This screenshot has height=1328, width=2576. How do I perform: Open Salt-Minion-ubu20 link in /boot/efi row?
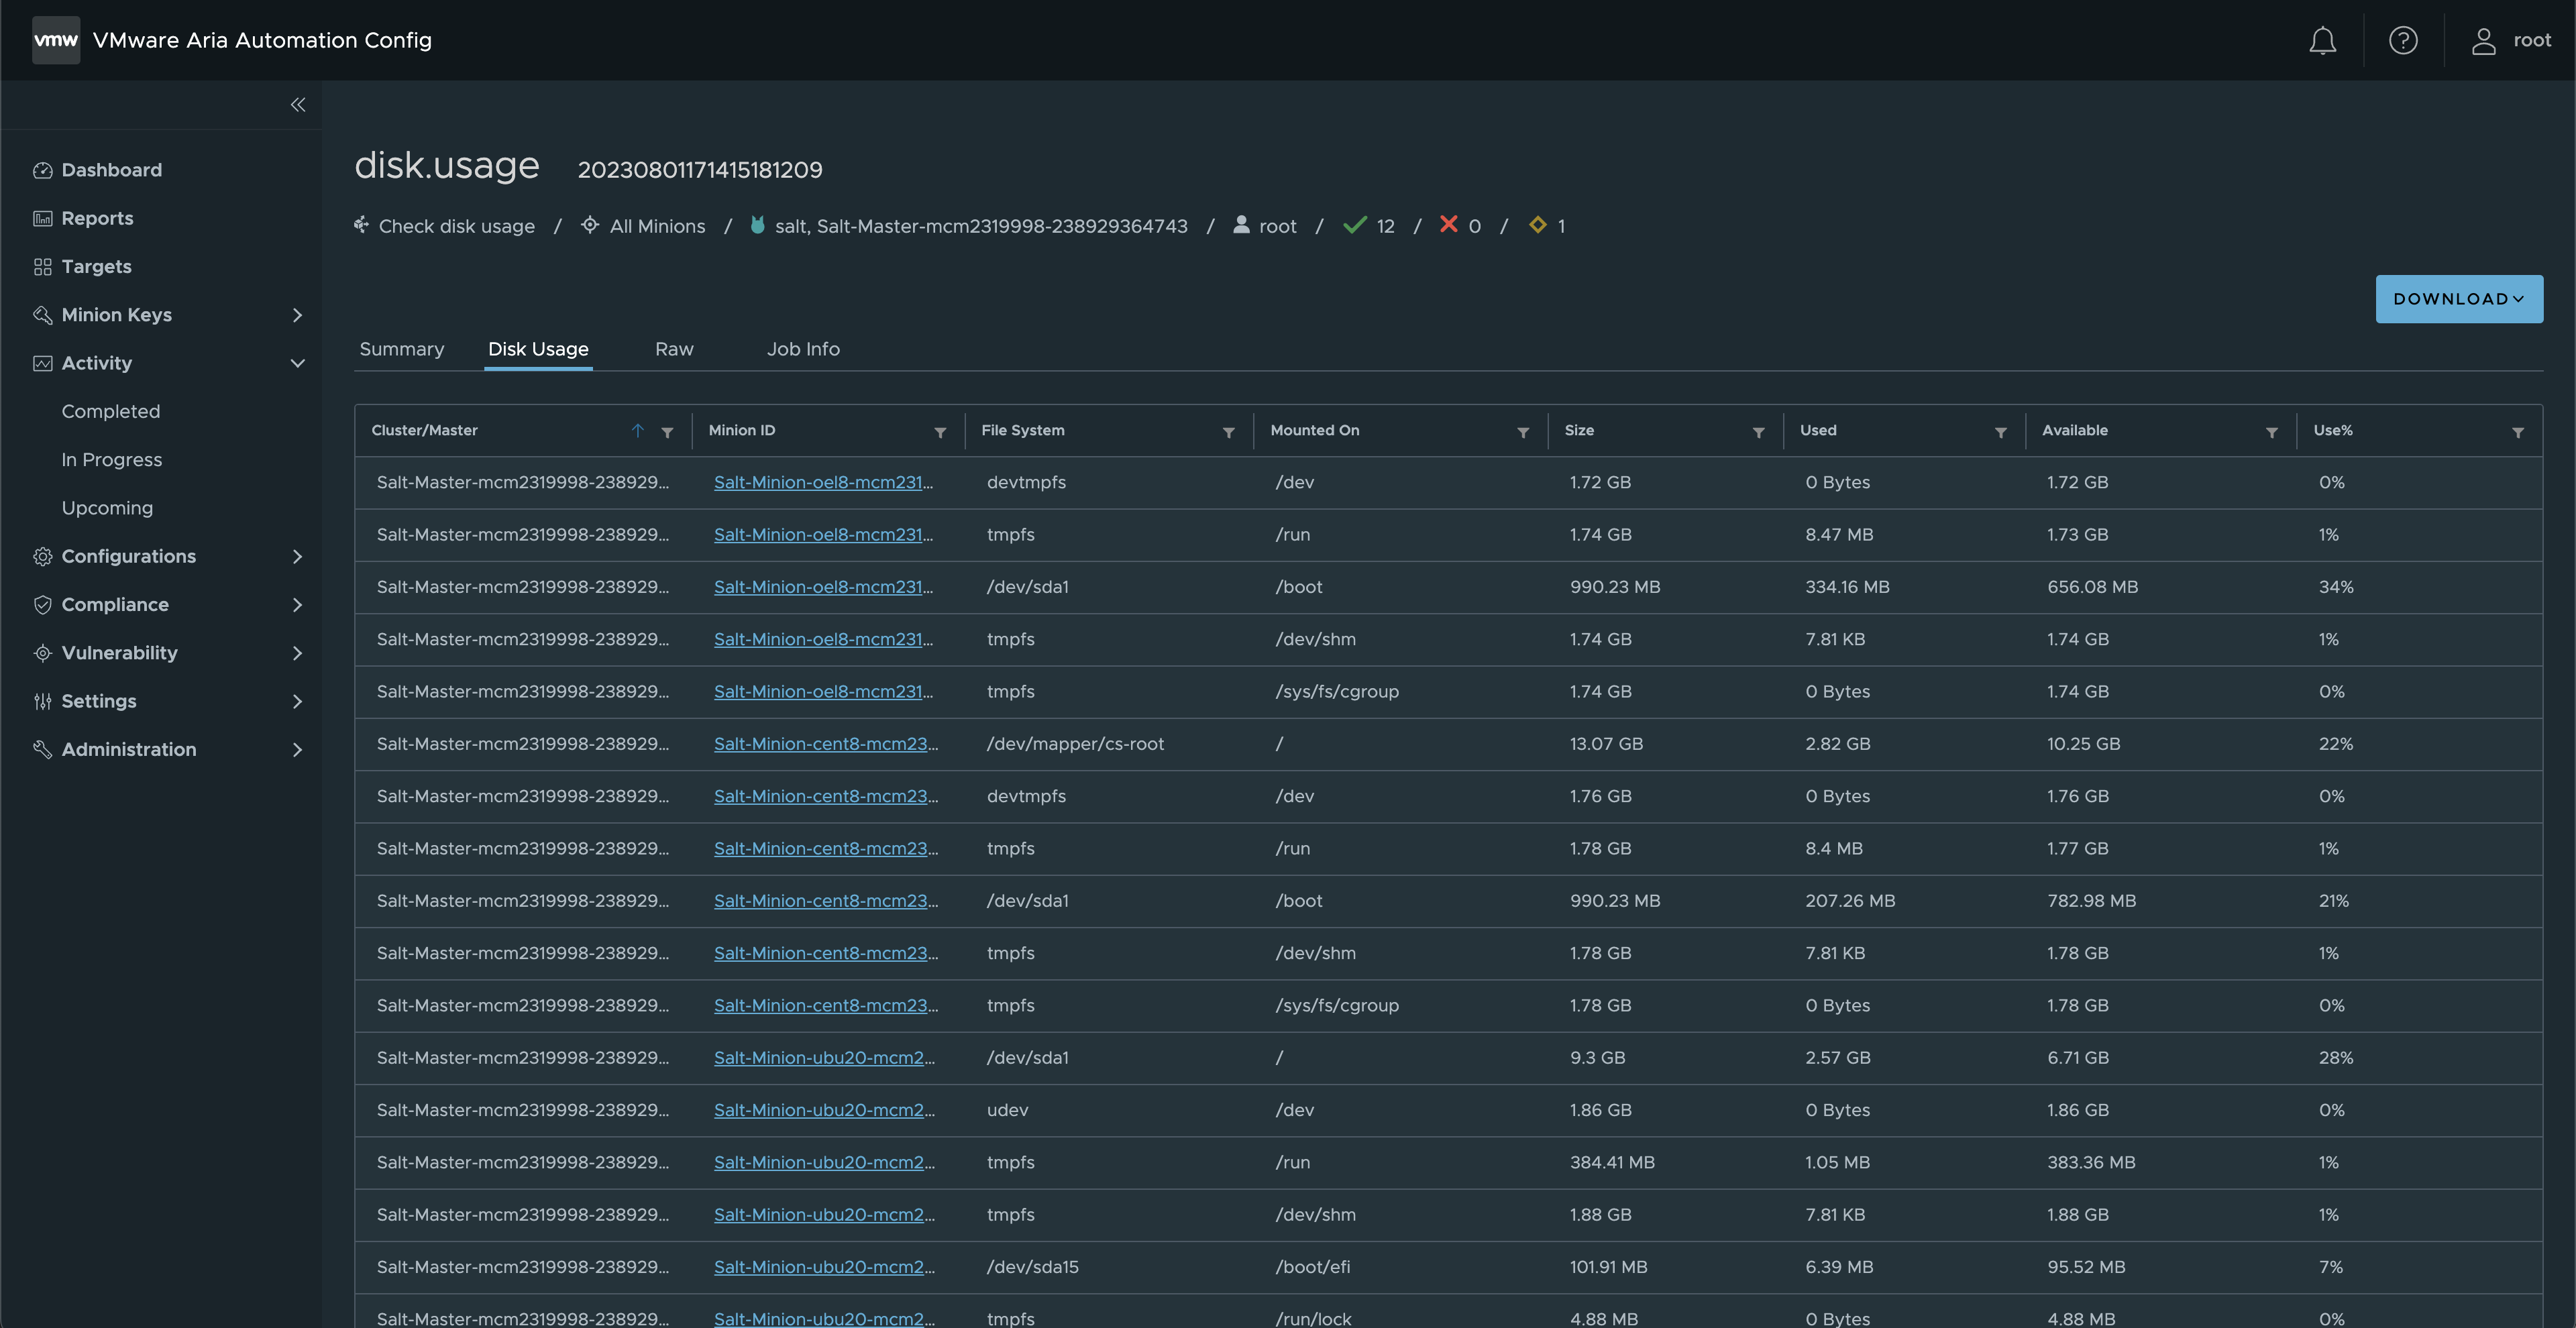pyautogui.click(x=824, y=1267)
